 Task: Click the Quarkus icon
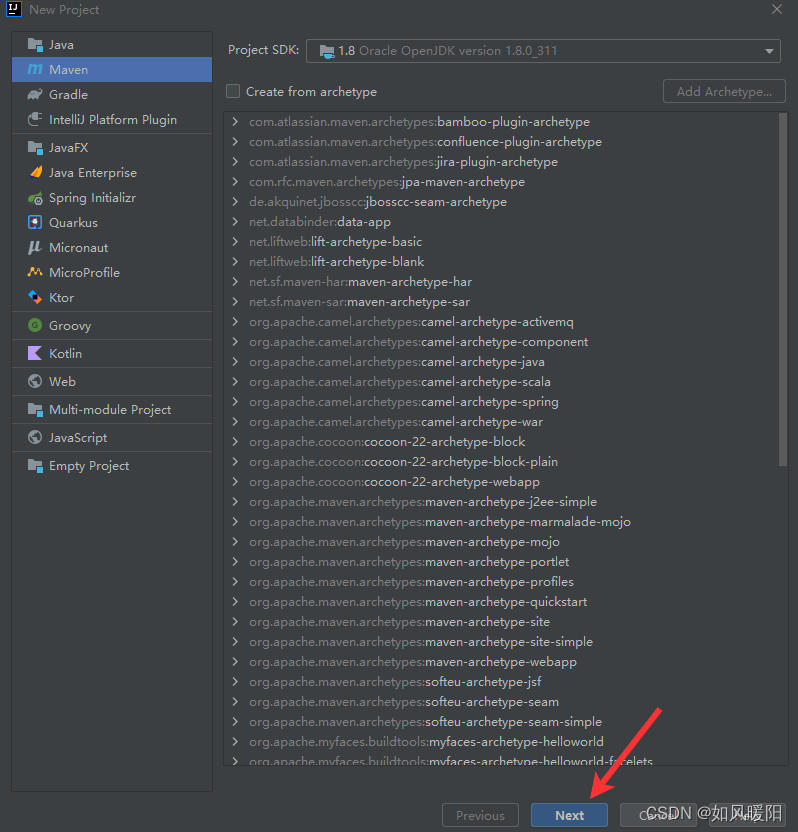point(35,222)
